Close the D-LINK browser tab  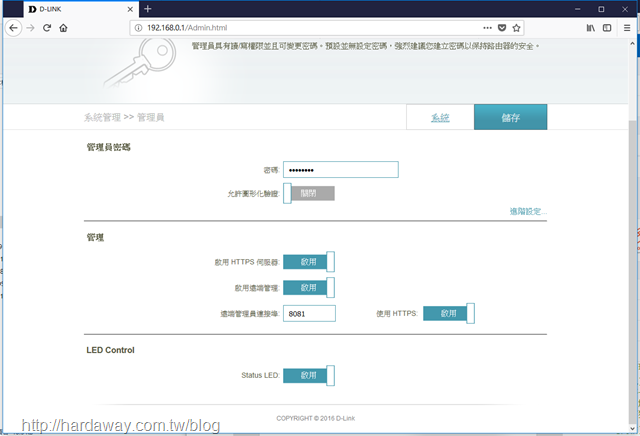tap(130, 9)
